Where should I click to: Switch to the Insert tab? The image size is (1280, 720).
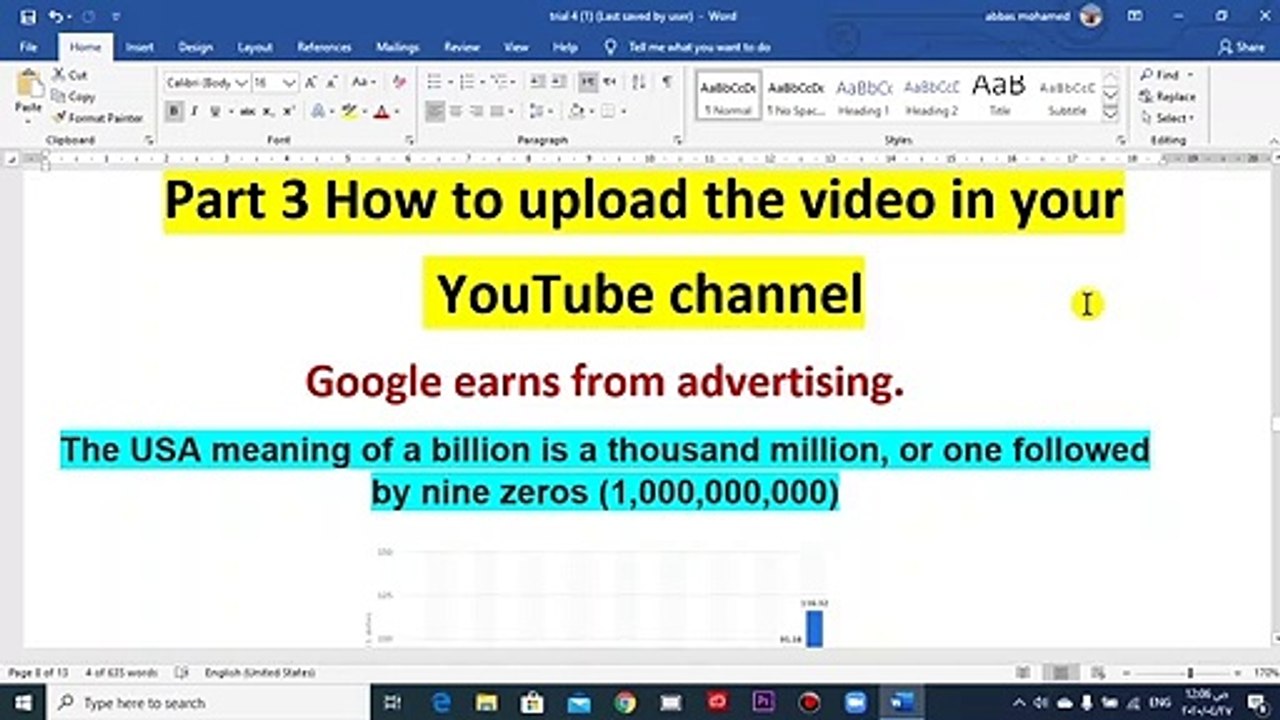coord(140,47)
